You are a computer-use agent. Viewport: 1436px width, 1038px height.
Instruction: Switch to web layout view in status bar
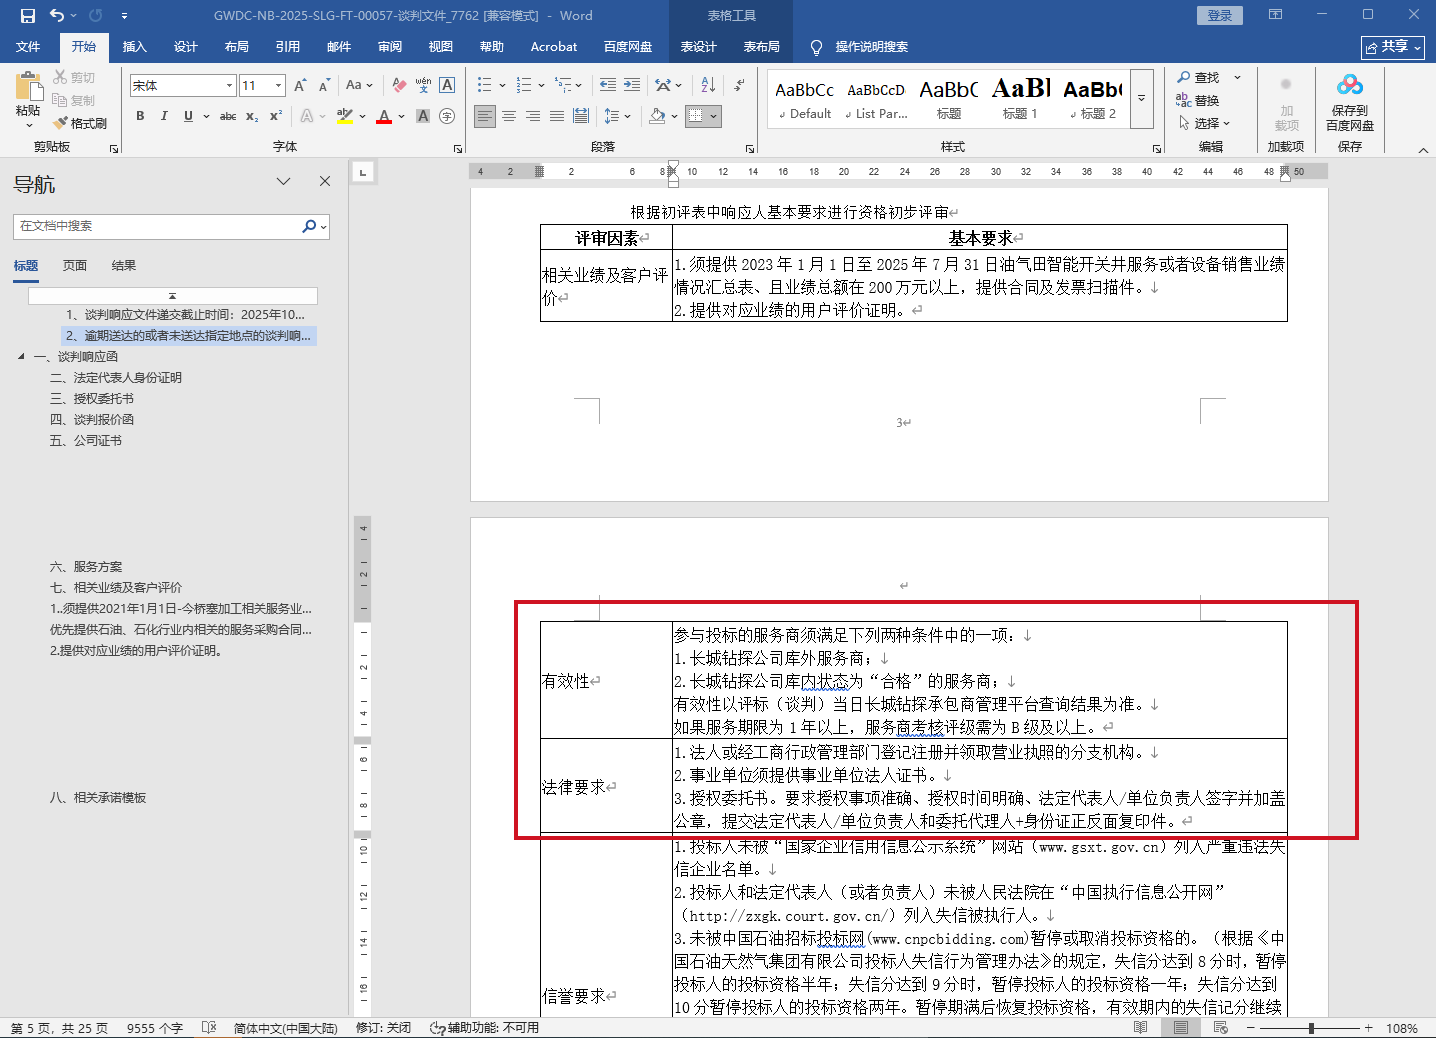point(1220,1028)
